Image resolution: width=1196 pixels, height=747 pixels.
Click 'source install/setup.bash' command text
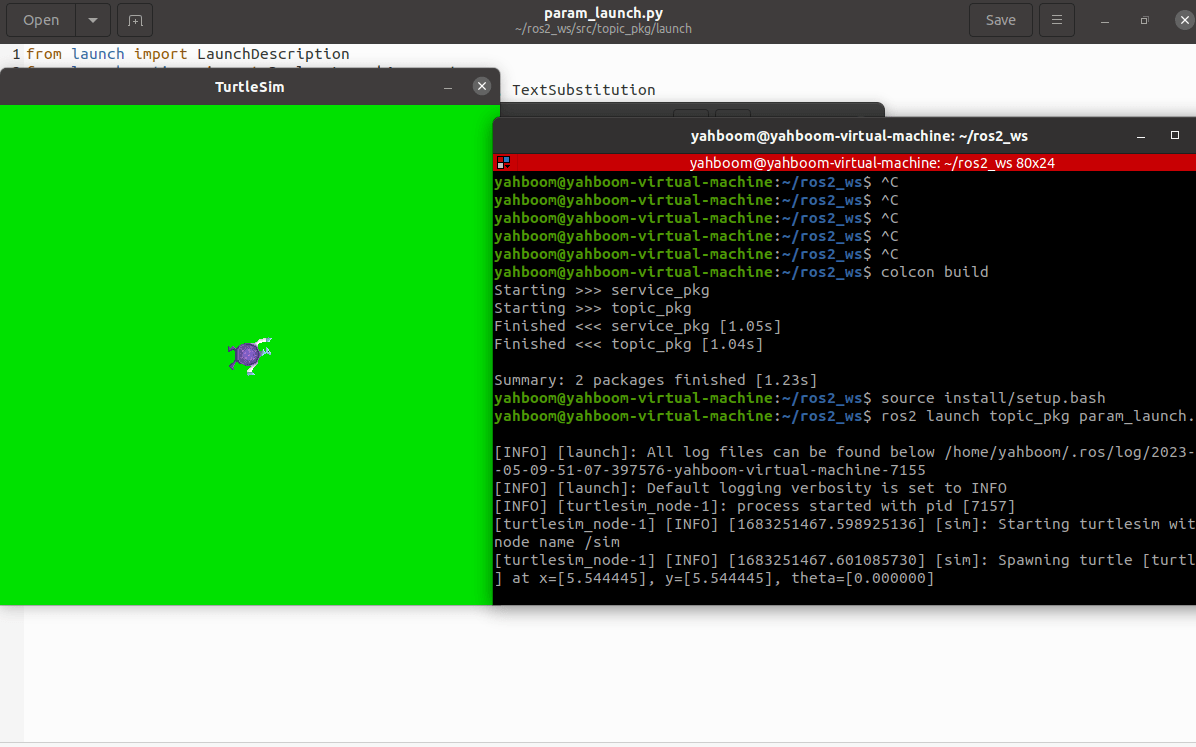tap(993, 398)
